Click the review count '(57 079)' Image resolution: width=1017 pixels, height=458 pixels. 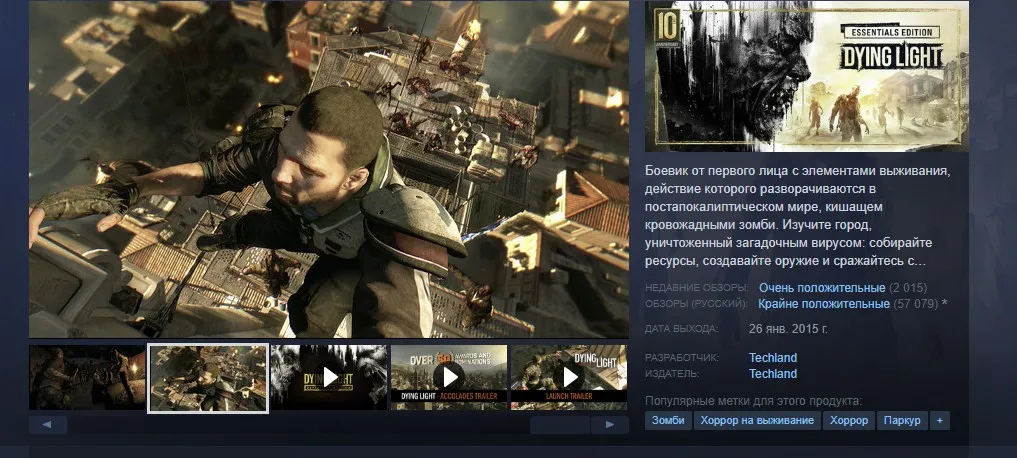[x=916, y=304]
